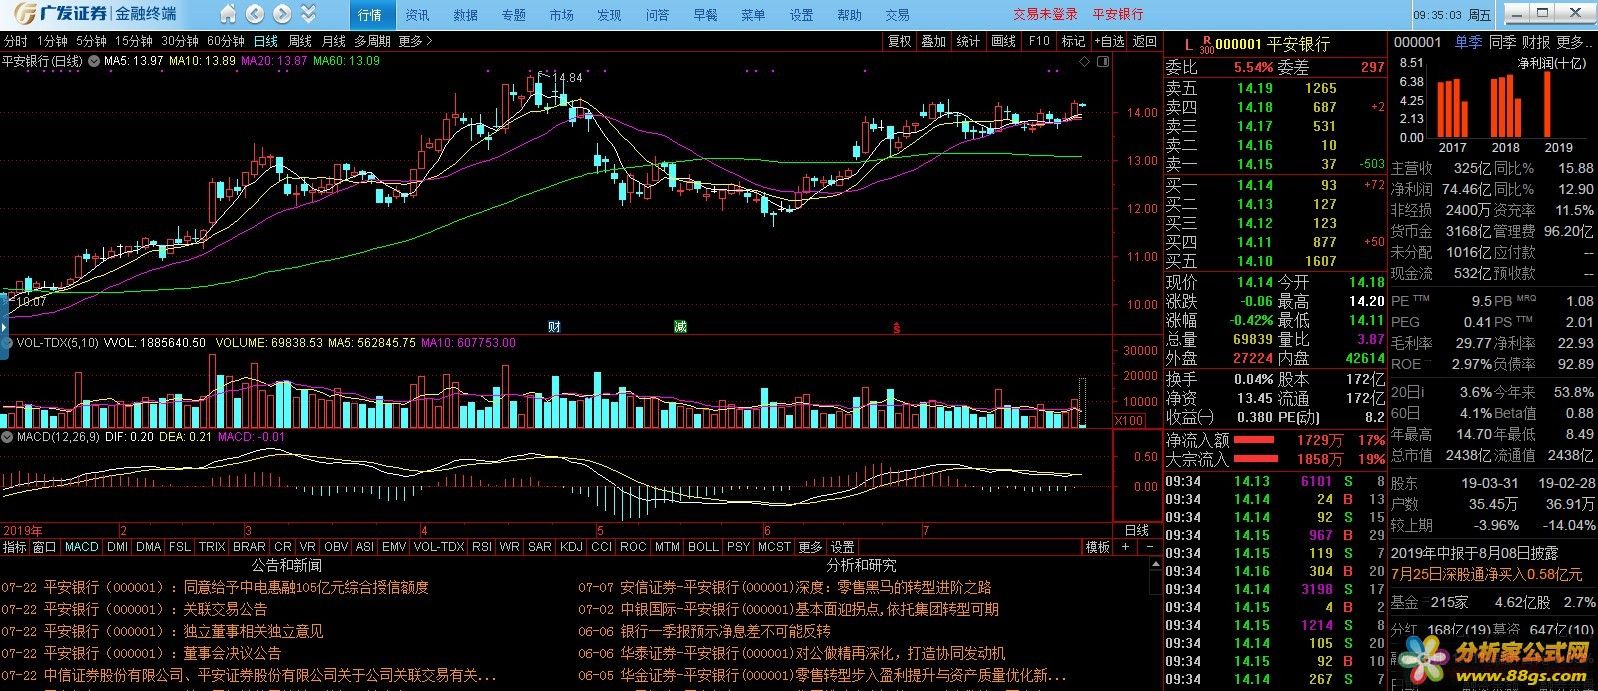Open the F10 company info button
Screen dimensions: 1598x691
pyautogui.click(x=1039, y=41)
